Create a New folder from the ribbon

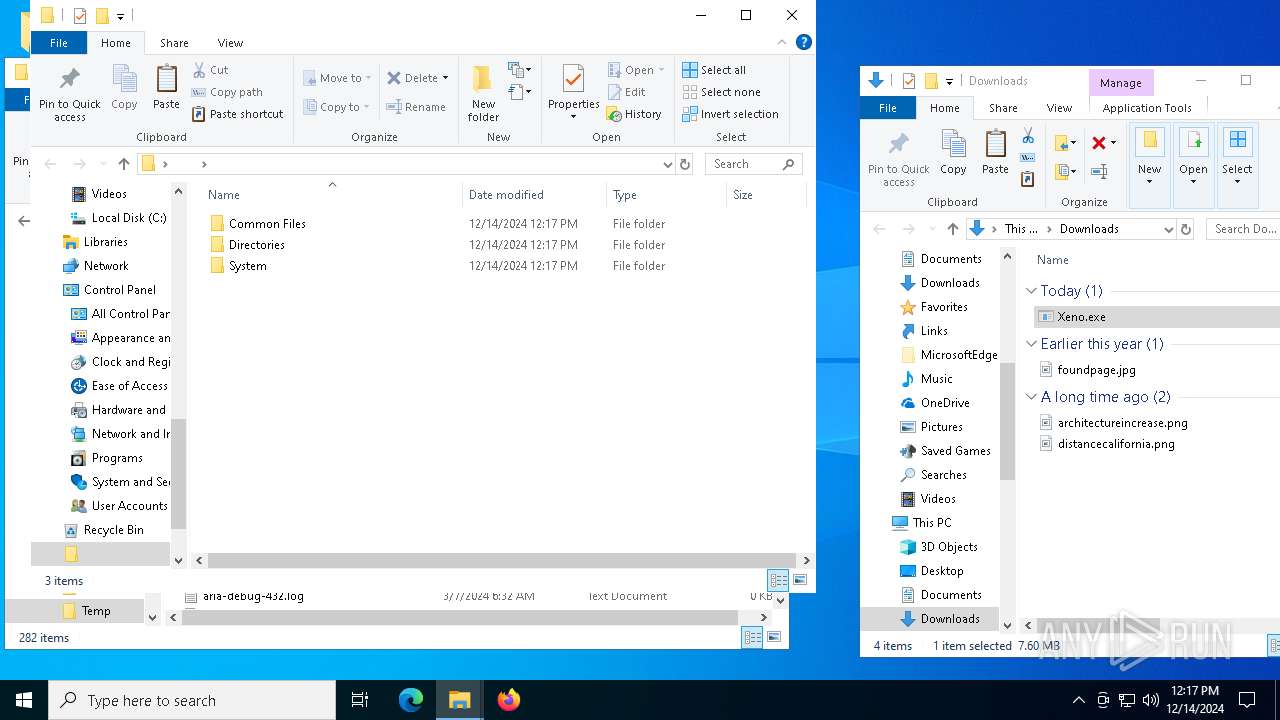tap(483, 94)
